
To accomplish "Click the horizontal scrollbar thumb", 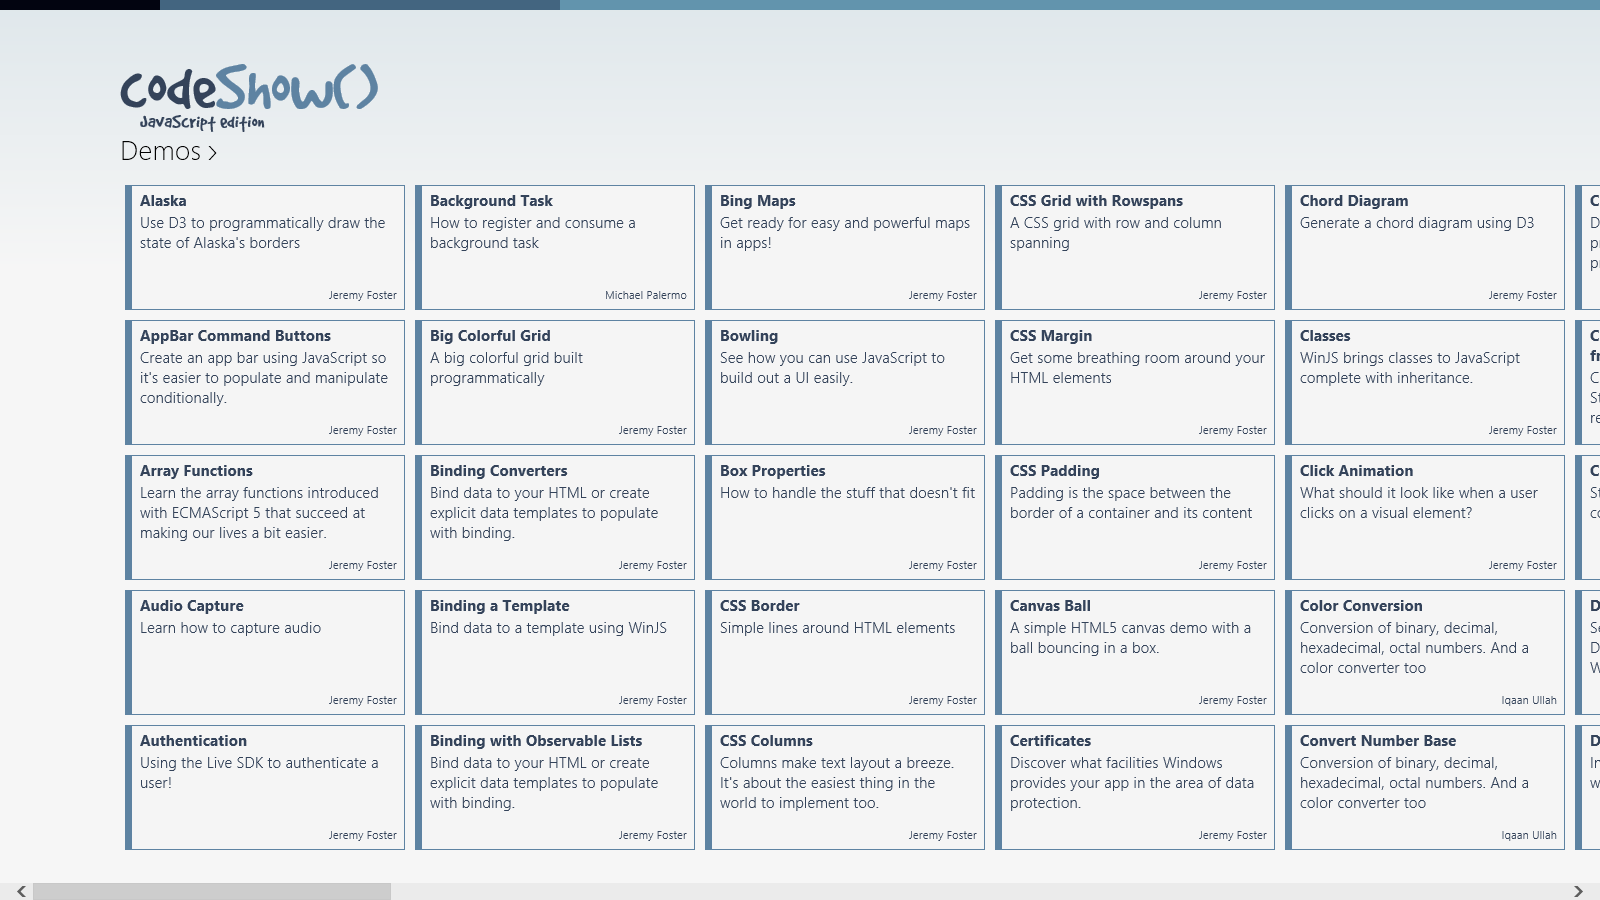I will pos(212,891).
